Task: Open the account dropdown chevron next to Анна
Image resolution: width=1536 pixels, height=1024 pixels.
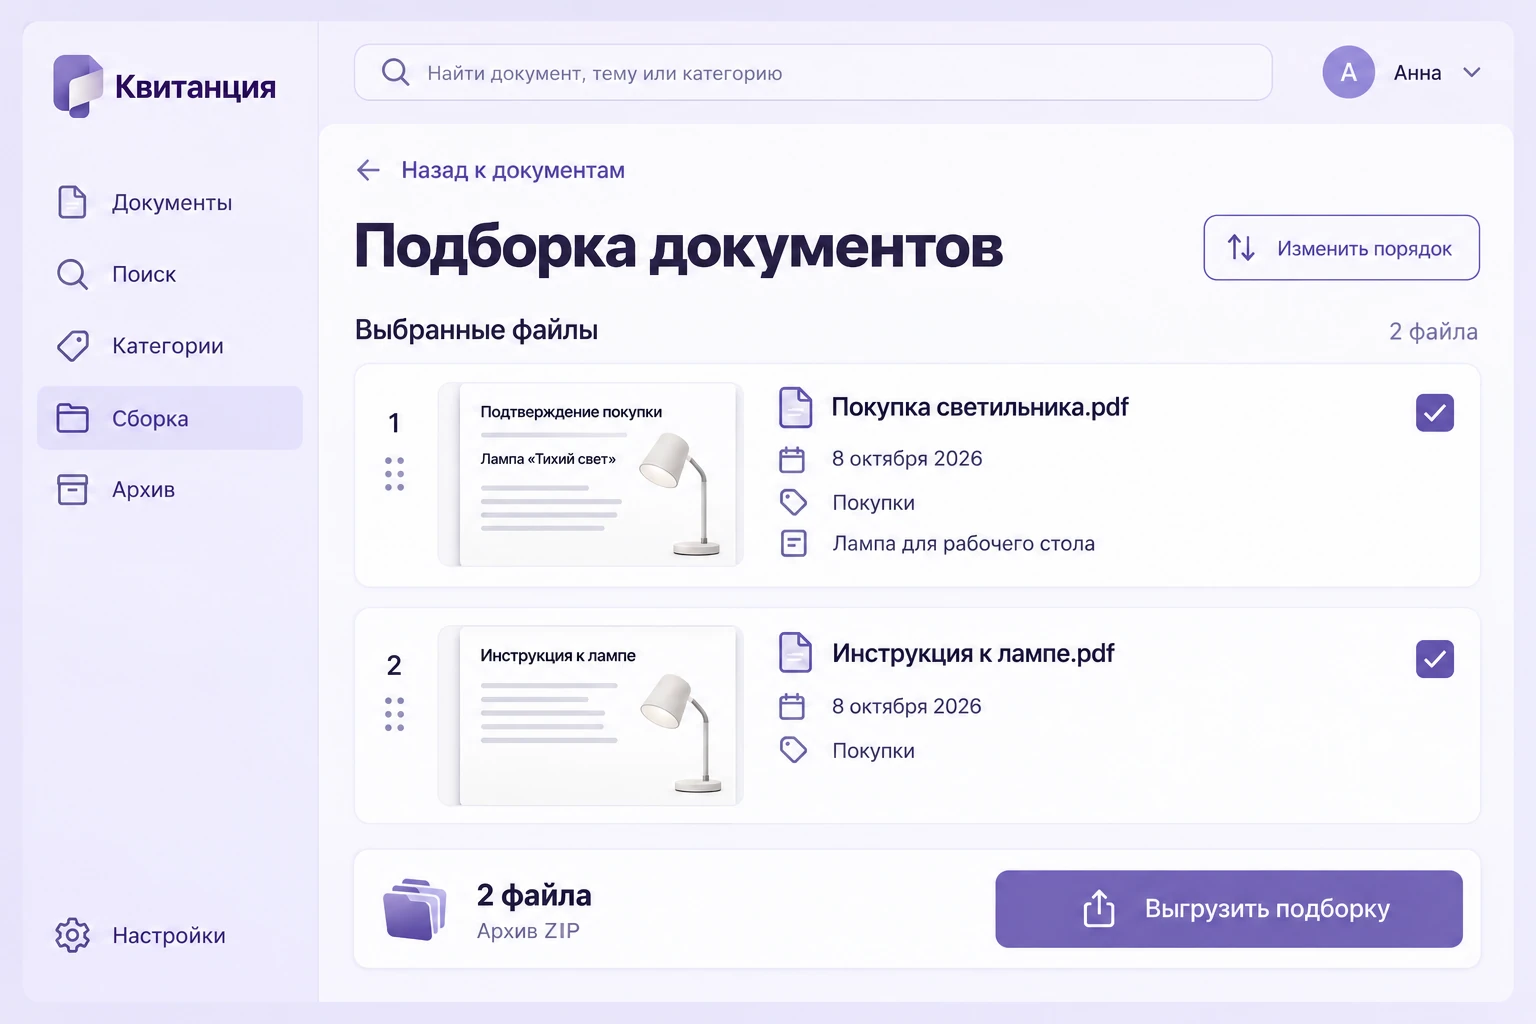Action: (x=1471, y=72)
